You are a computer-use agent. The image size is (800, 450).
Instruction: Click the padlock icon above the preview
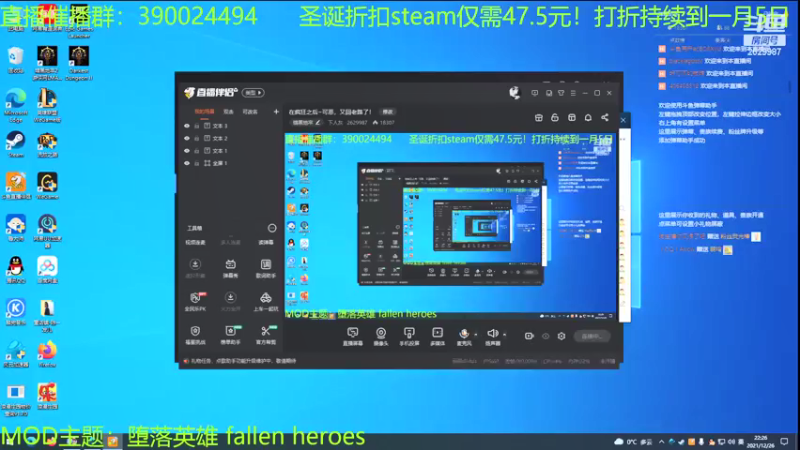pyautogui.click(x=555, y=118)
